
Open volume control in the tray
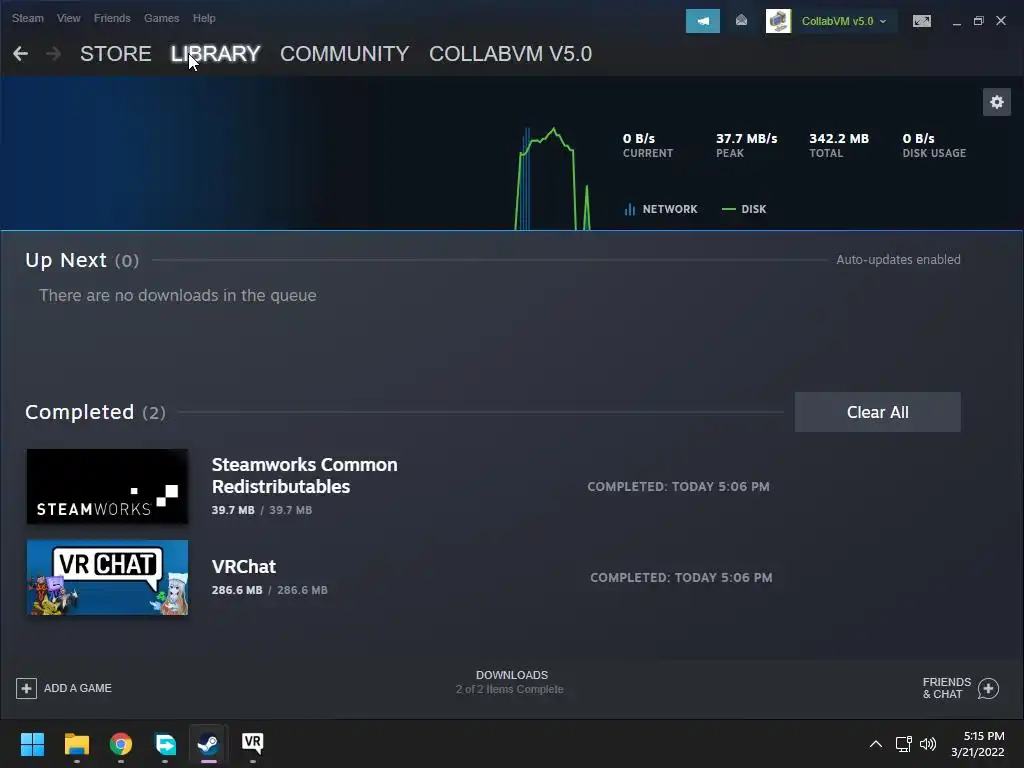tap(927, 744)
